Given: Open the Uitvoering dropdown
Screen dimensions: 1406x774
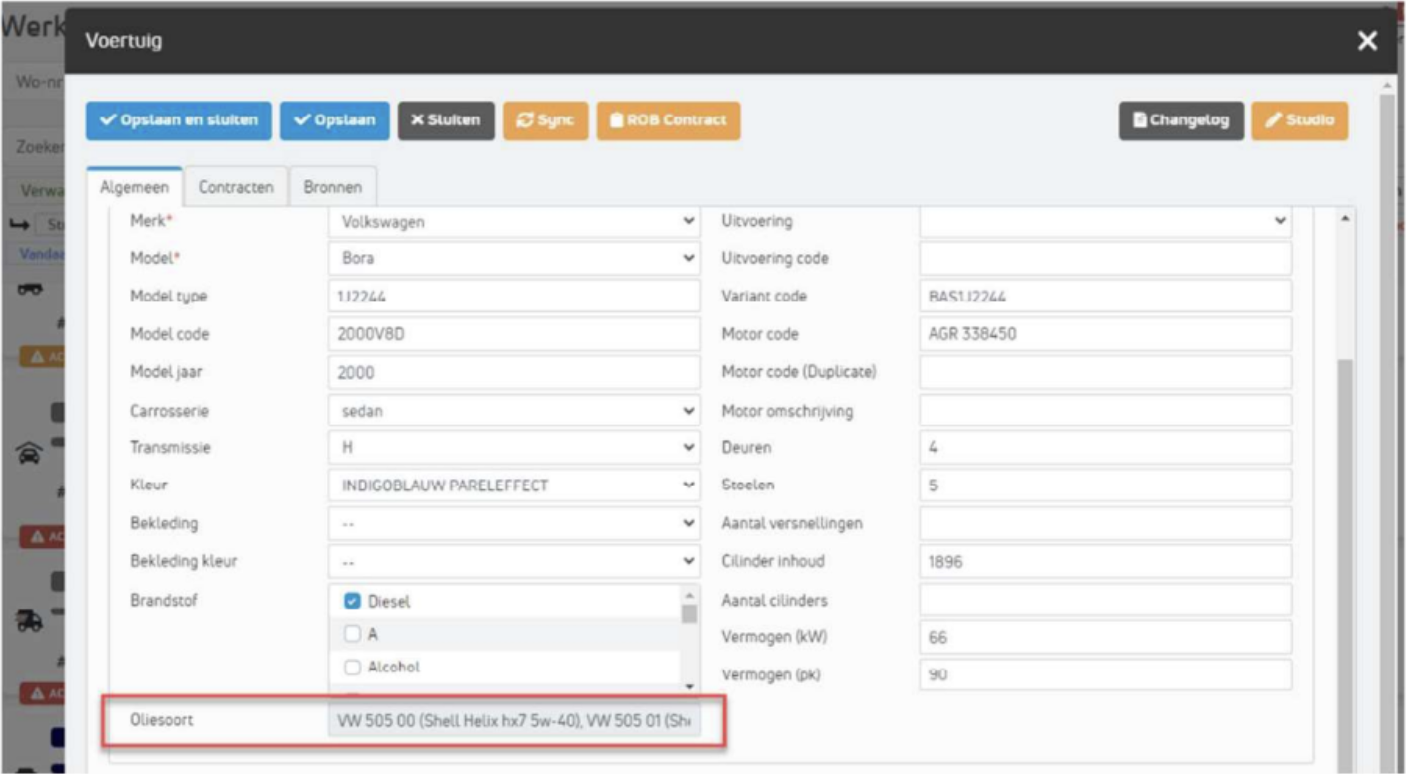Looking at the screenshot, I should pyautogui.click(x=1105, y=221).
